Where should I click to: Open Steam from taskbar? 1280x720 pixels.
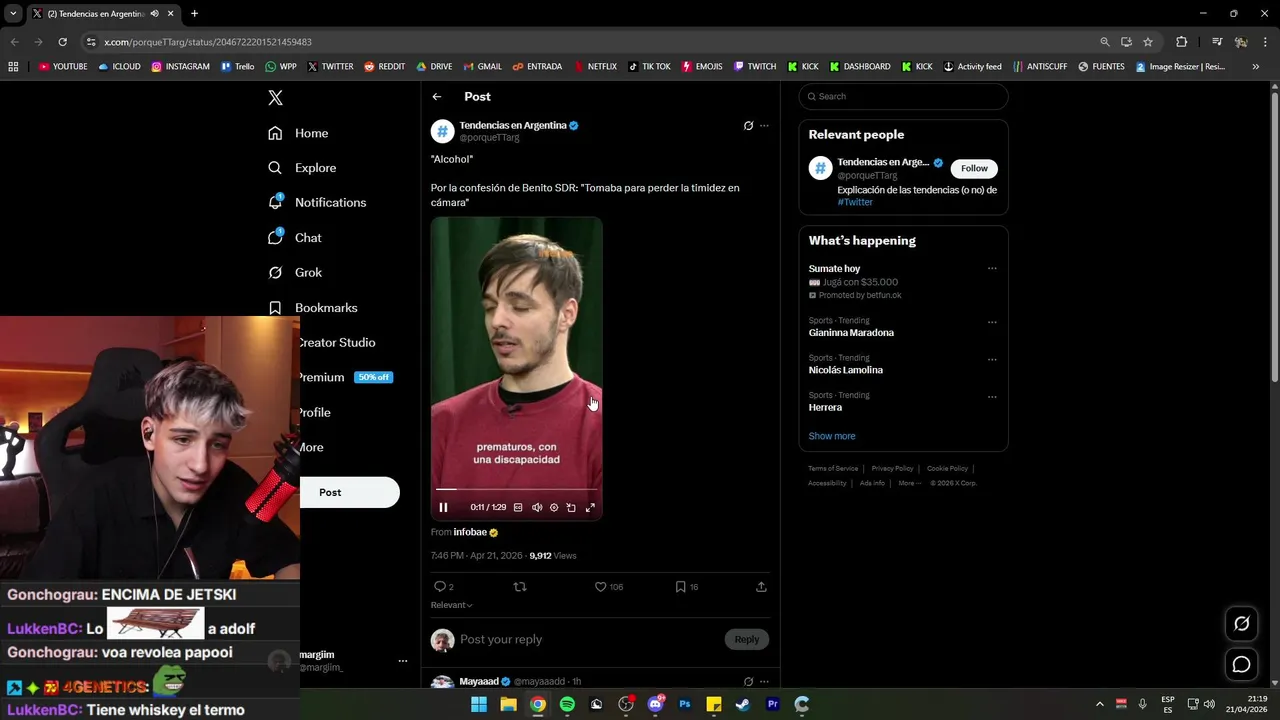pos(743,704)
